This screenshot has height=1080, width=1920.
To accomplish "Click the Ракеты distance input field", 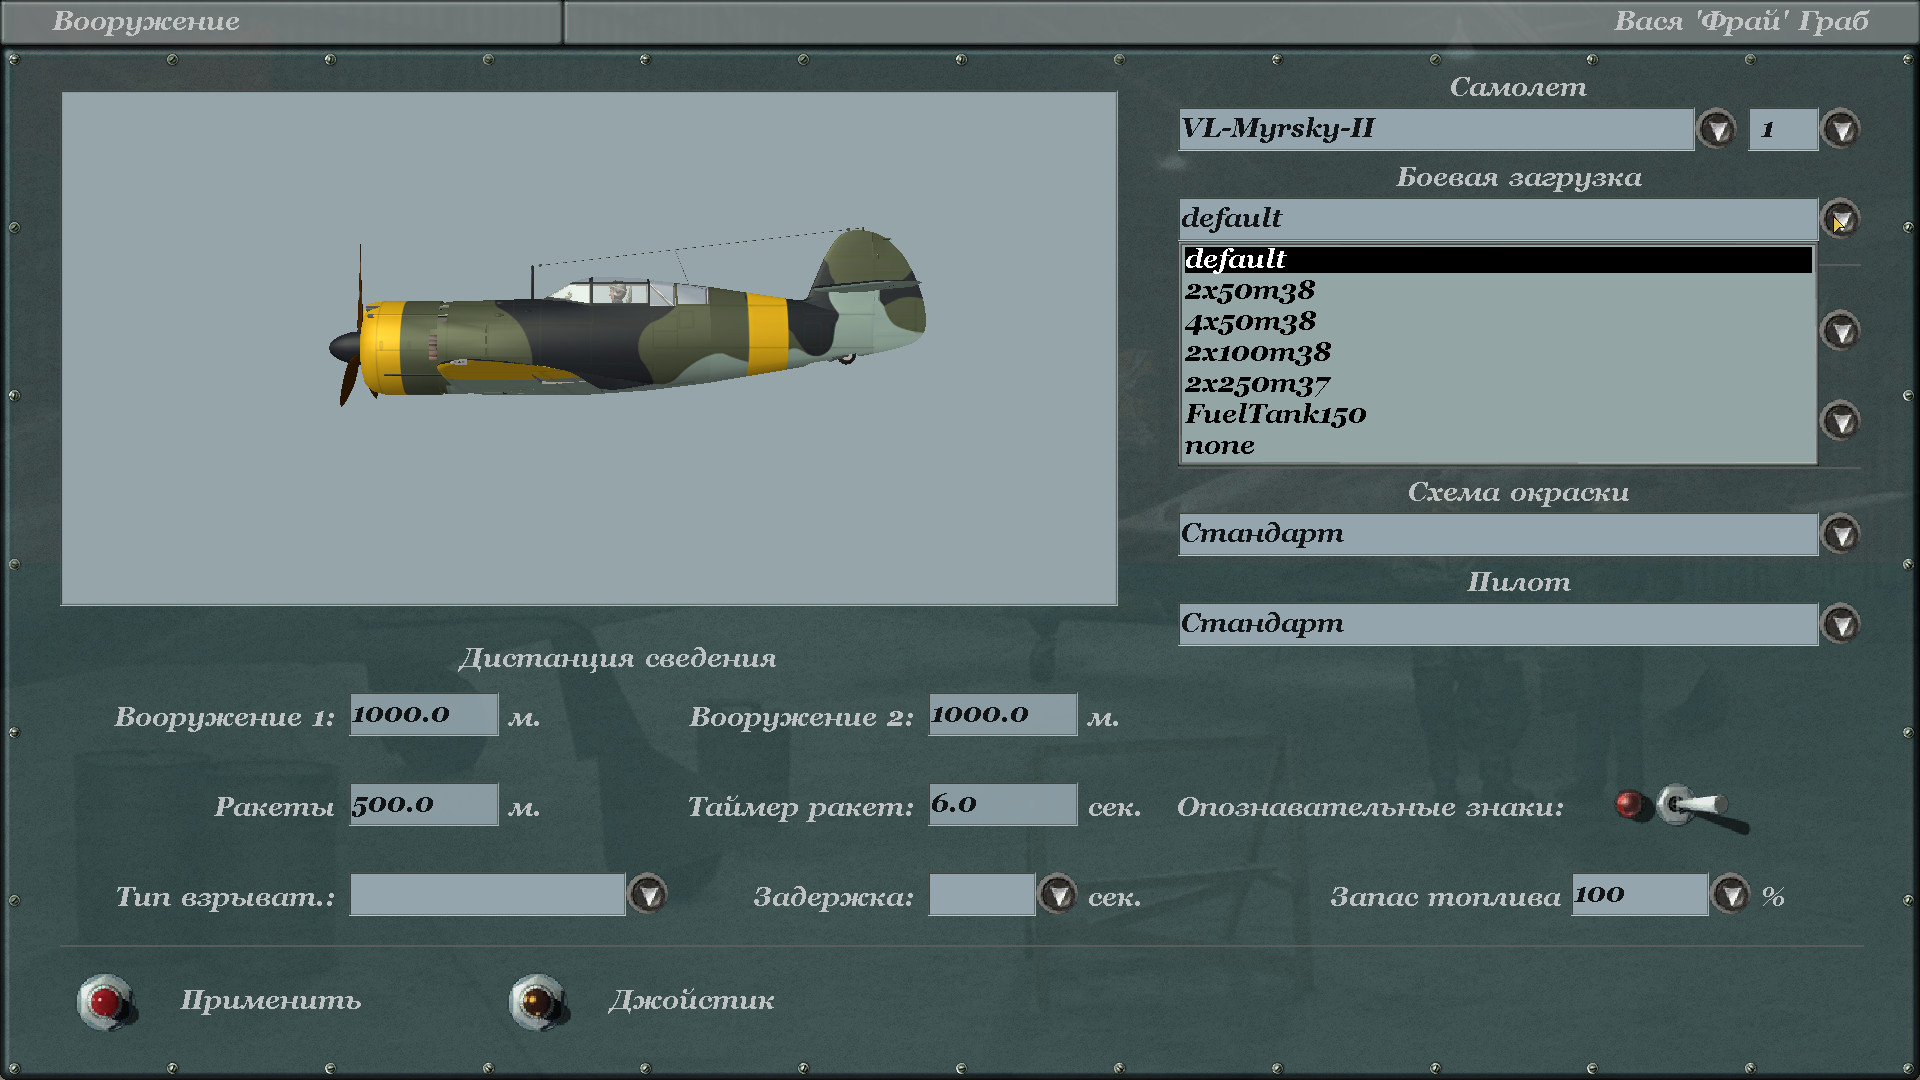I will tap(423, 805).
